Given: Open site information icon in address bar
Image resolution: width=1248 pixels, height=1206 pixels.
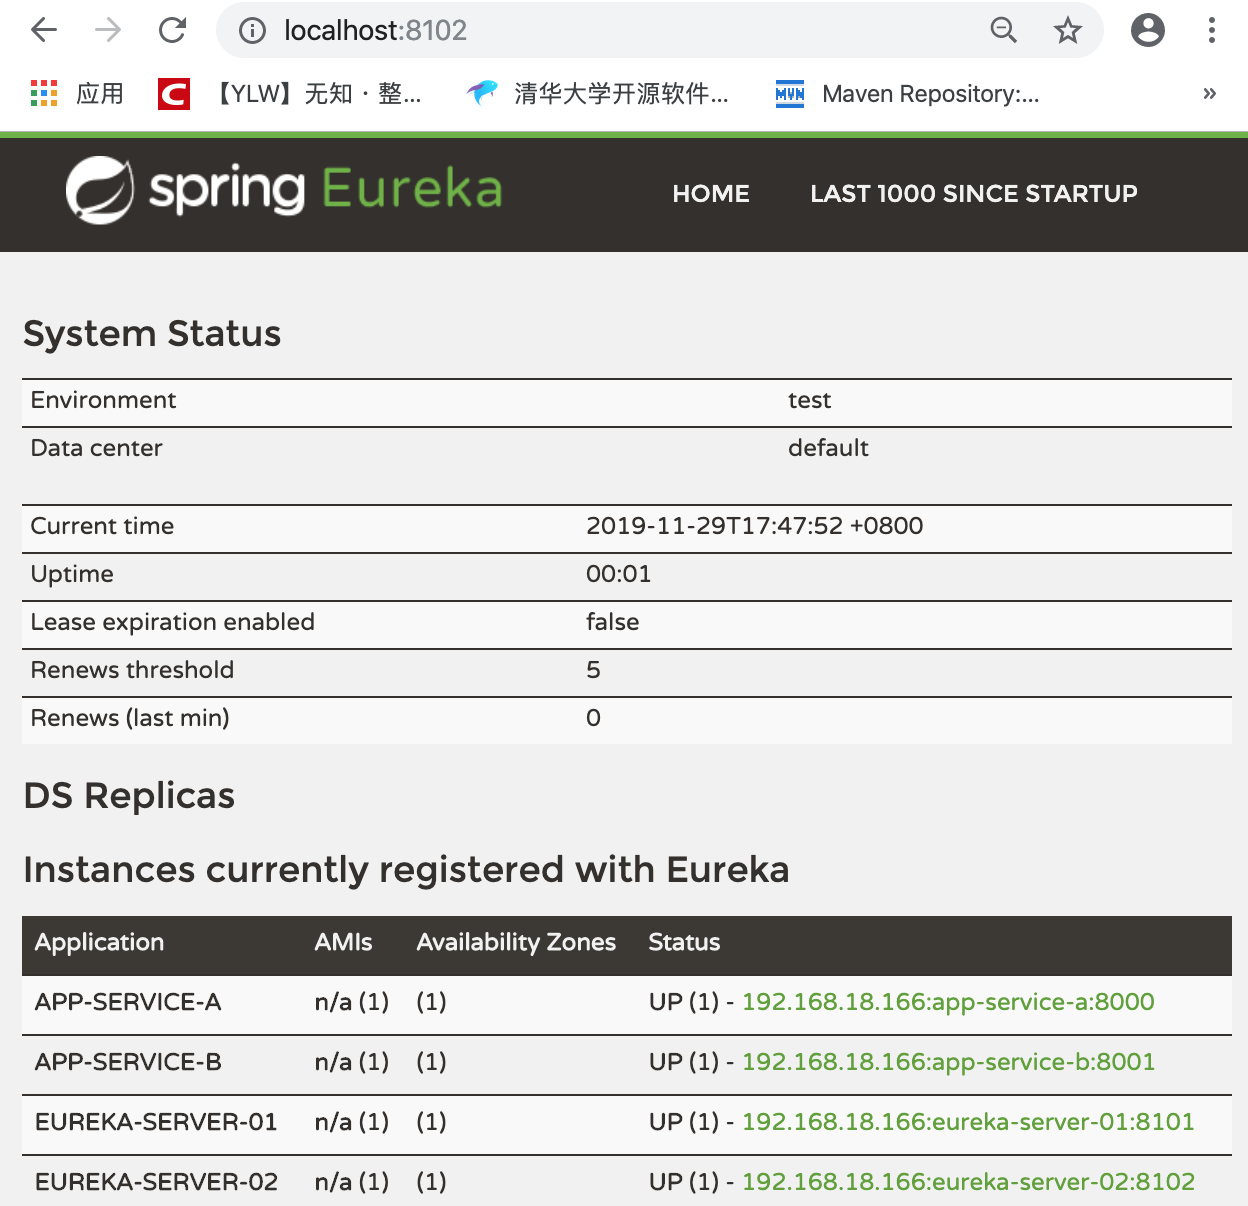Looking at the screenshot, I should point(252,31).
